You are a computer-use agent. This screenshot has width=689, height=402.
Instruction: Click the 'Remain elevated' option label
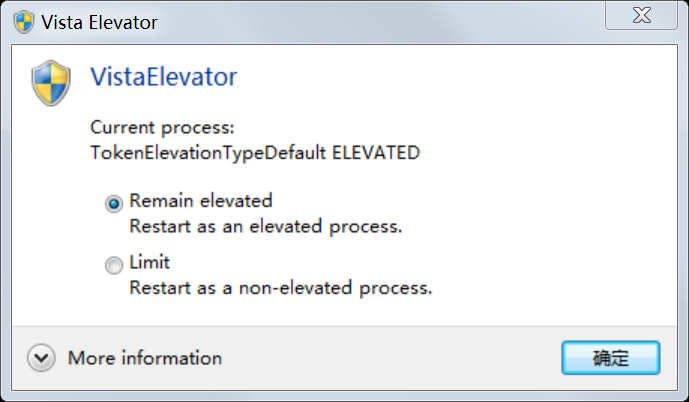[x=200, y=201]
